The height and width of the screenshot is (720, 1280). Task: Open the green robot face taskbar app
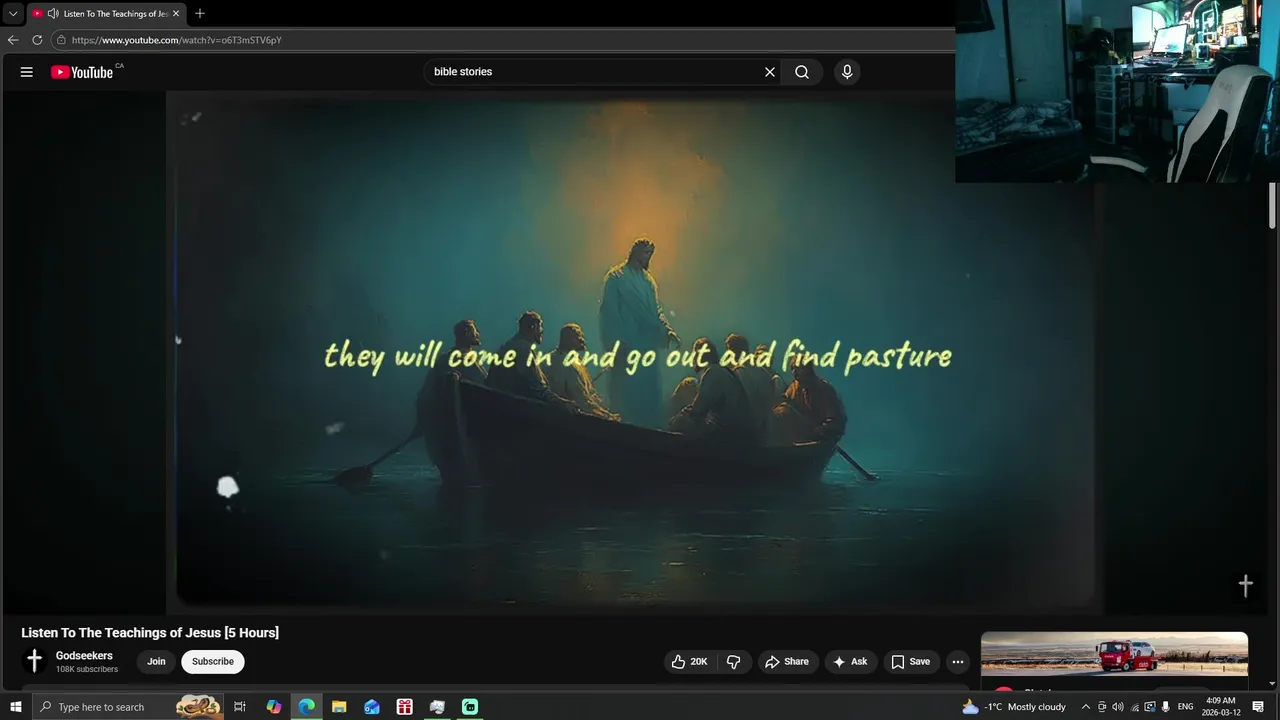pyautogui.click(x=470, y=707)
